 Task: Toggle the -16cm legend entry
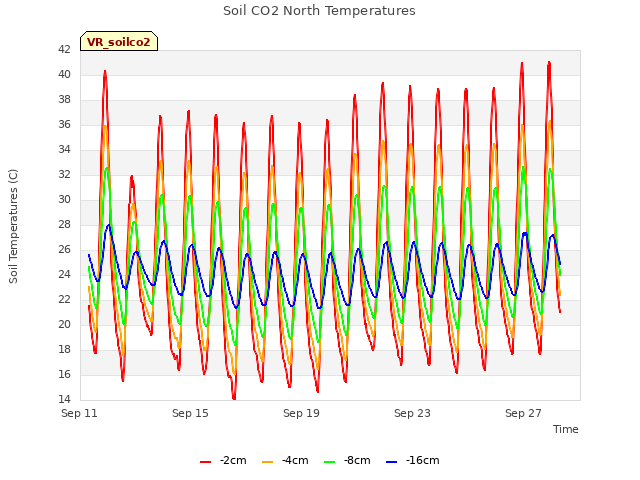click(x=412, y=460)
